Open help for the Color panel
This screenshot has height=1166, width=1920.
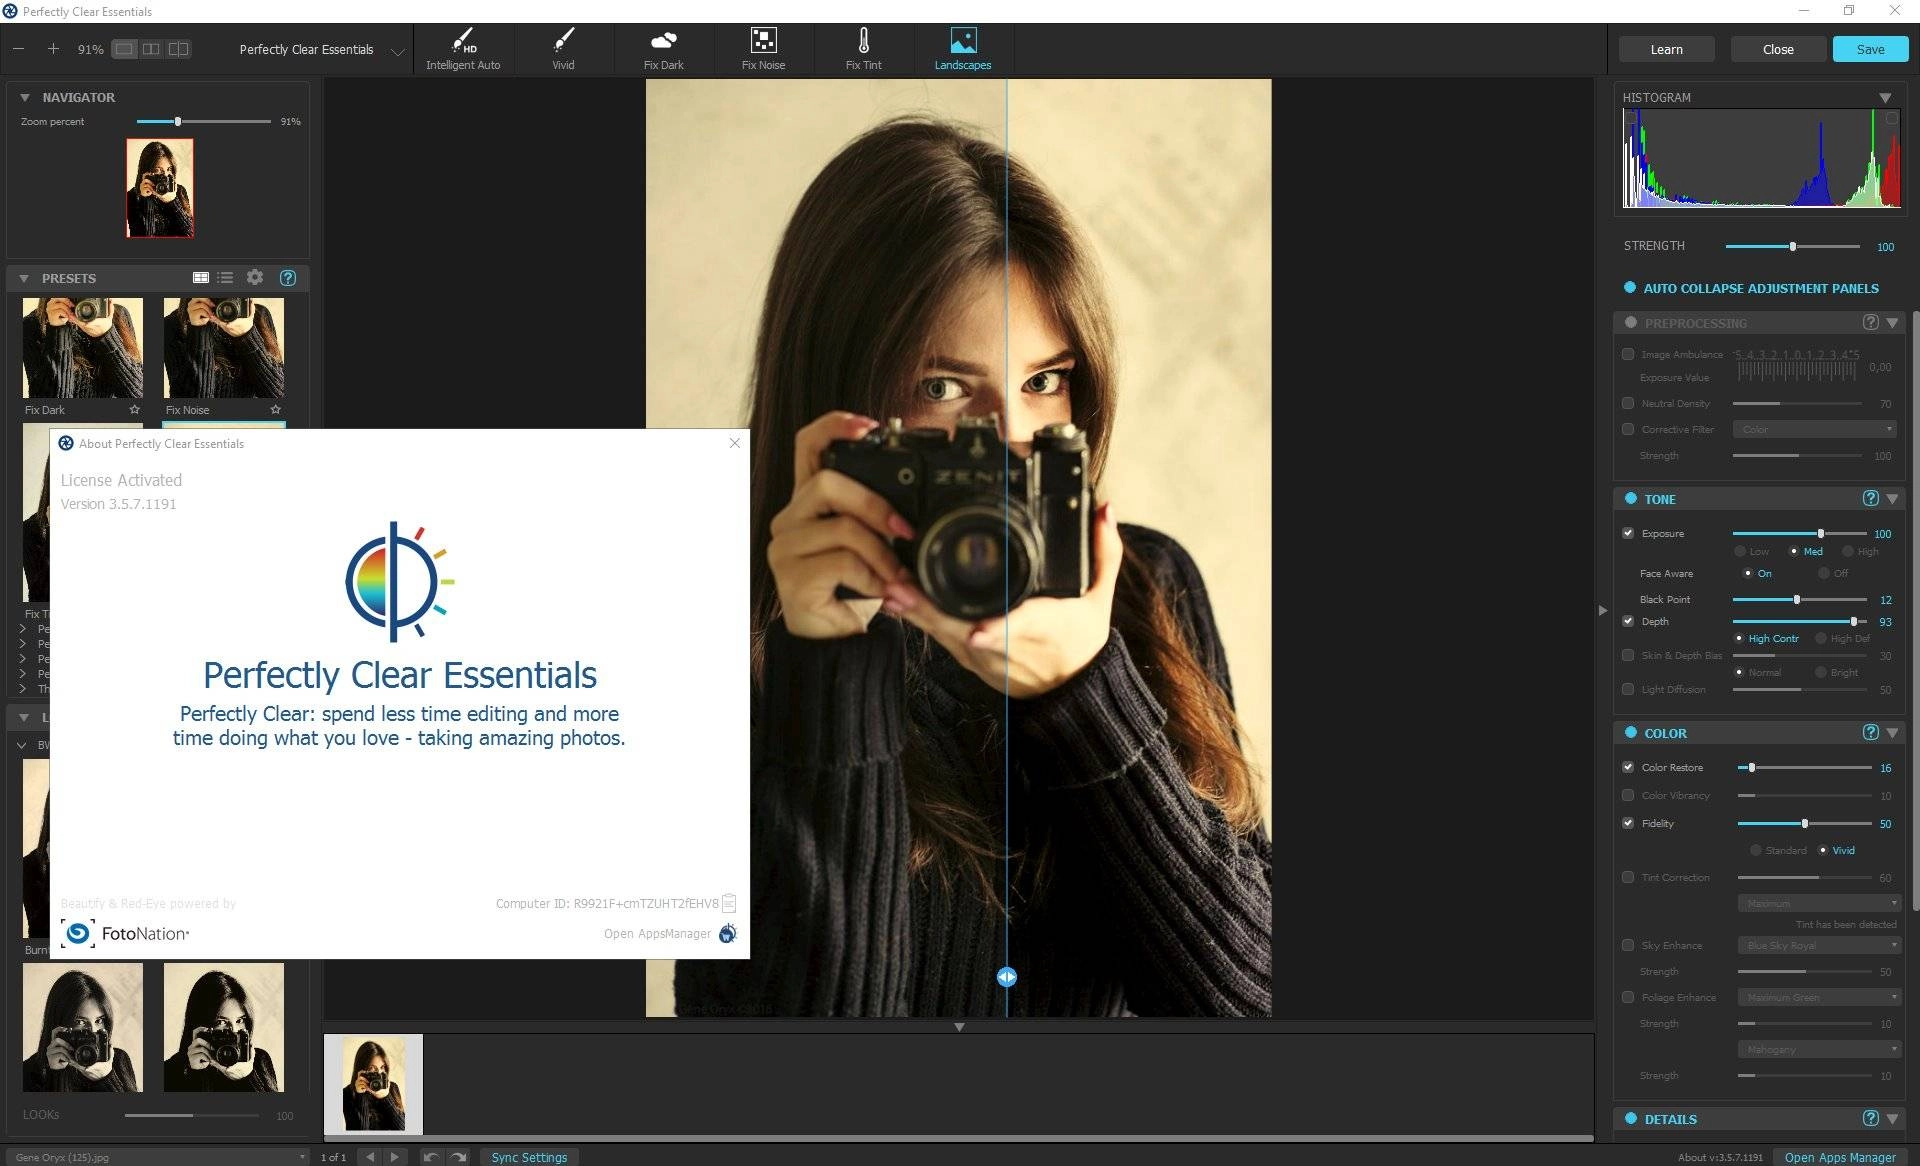(x=1871, y=732)
